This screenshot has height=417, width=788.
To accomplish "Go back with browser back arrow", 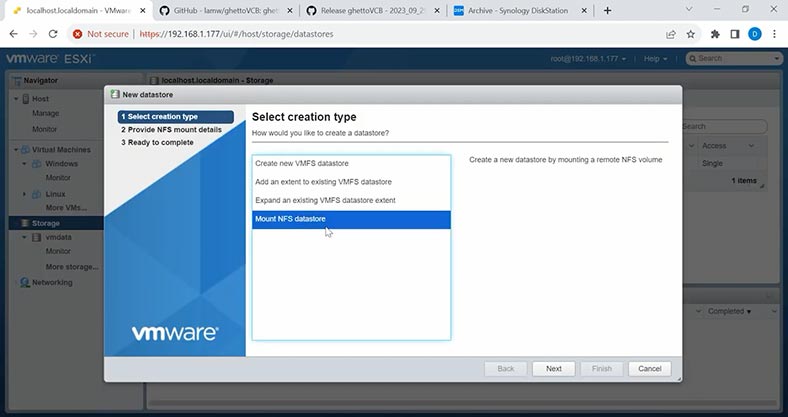I will 14,34.
